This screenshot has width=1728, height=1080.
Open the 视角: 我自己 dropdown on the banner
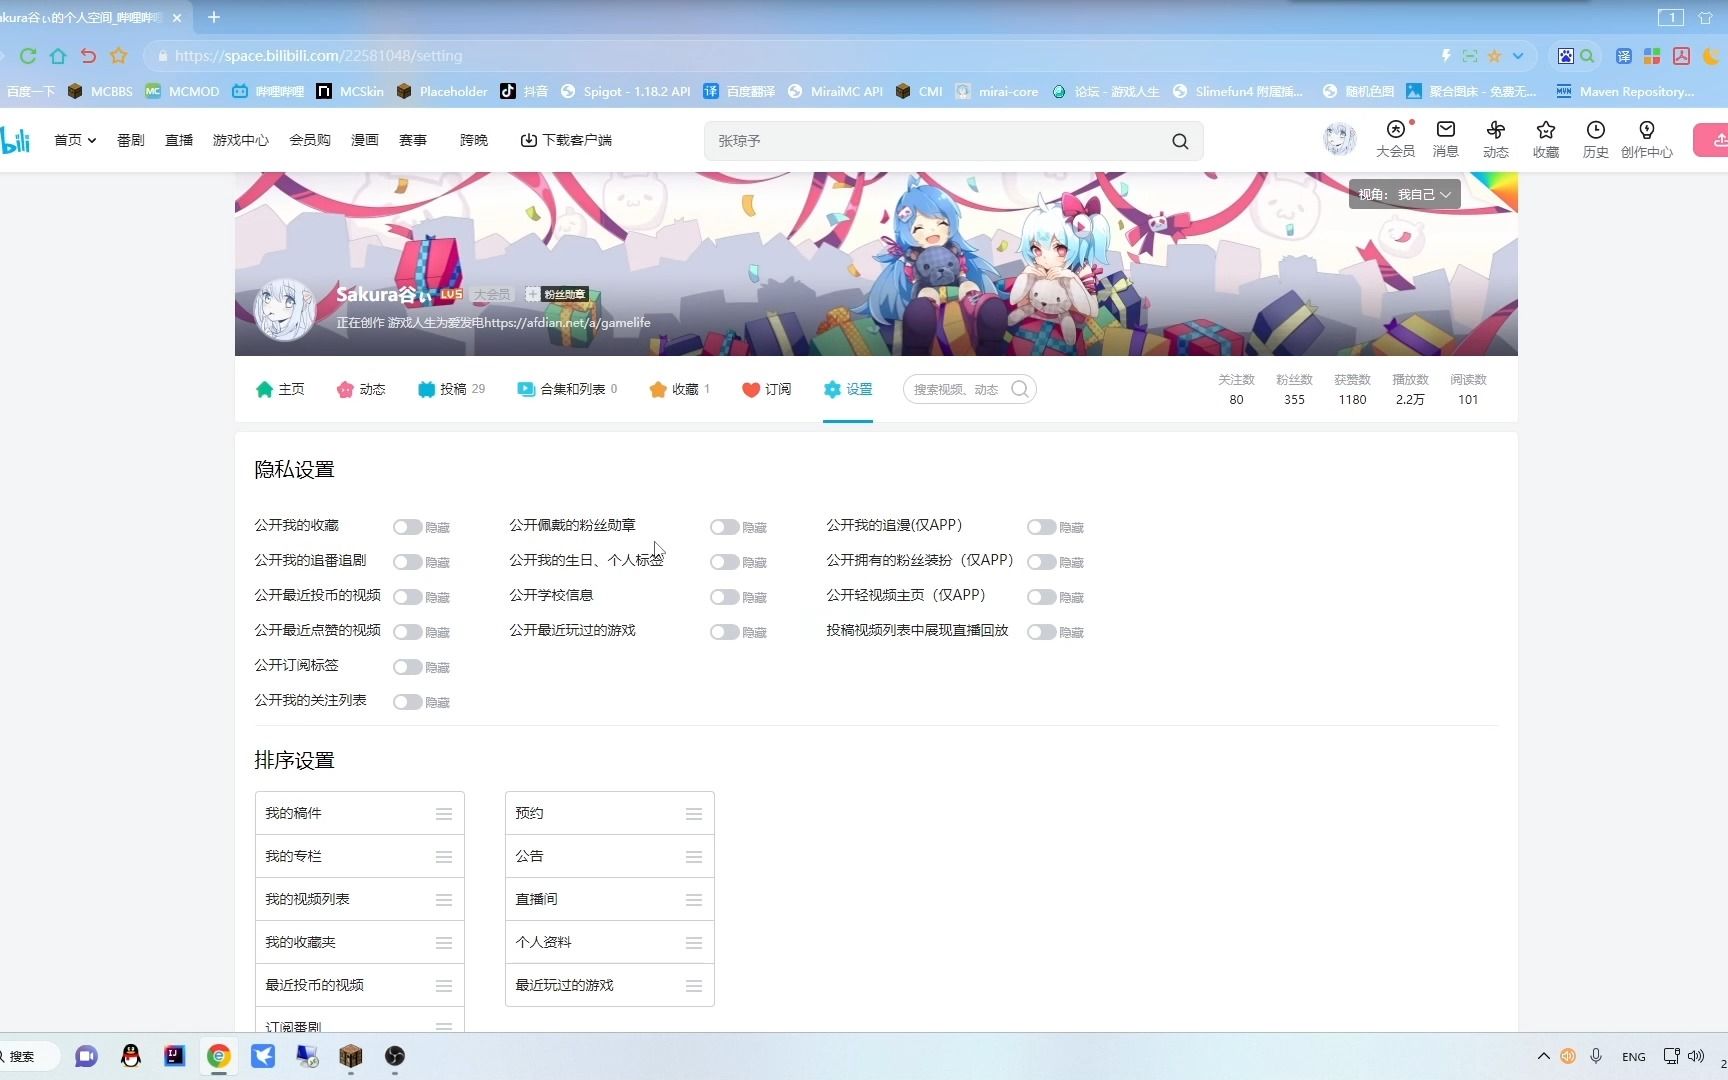point(1404,194)
